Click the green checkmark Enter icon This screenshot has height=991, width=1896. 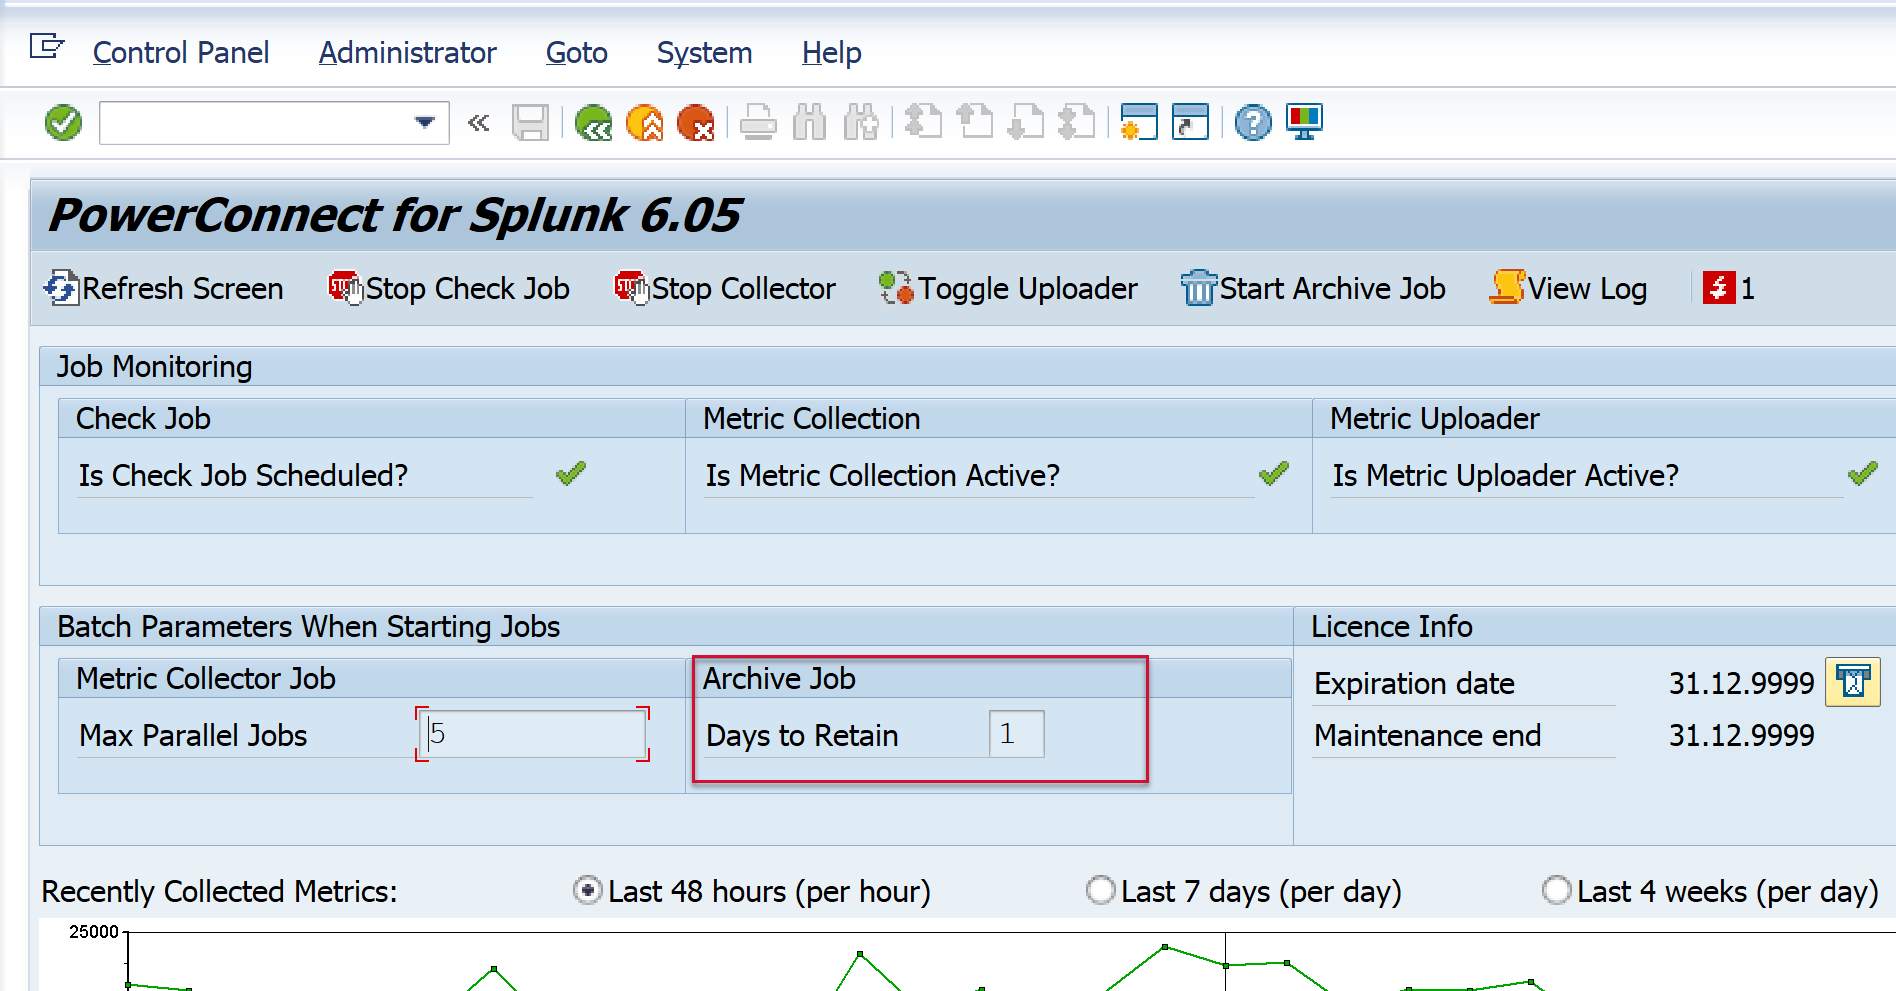tap(63, 123)
